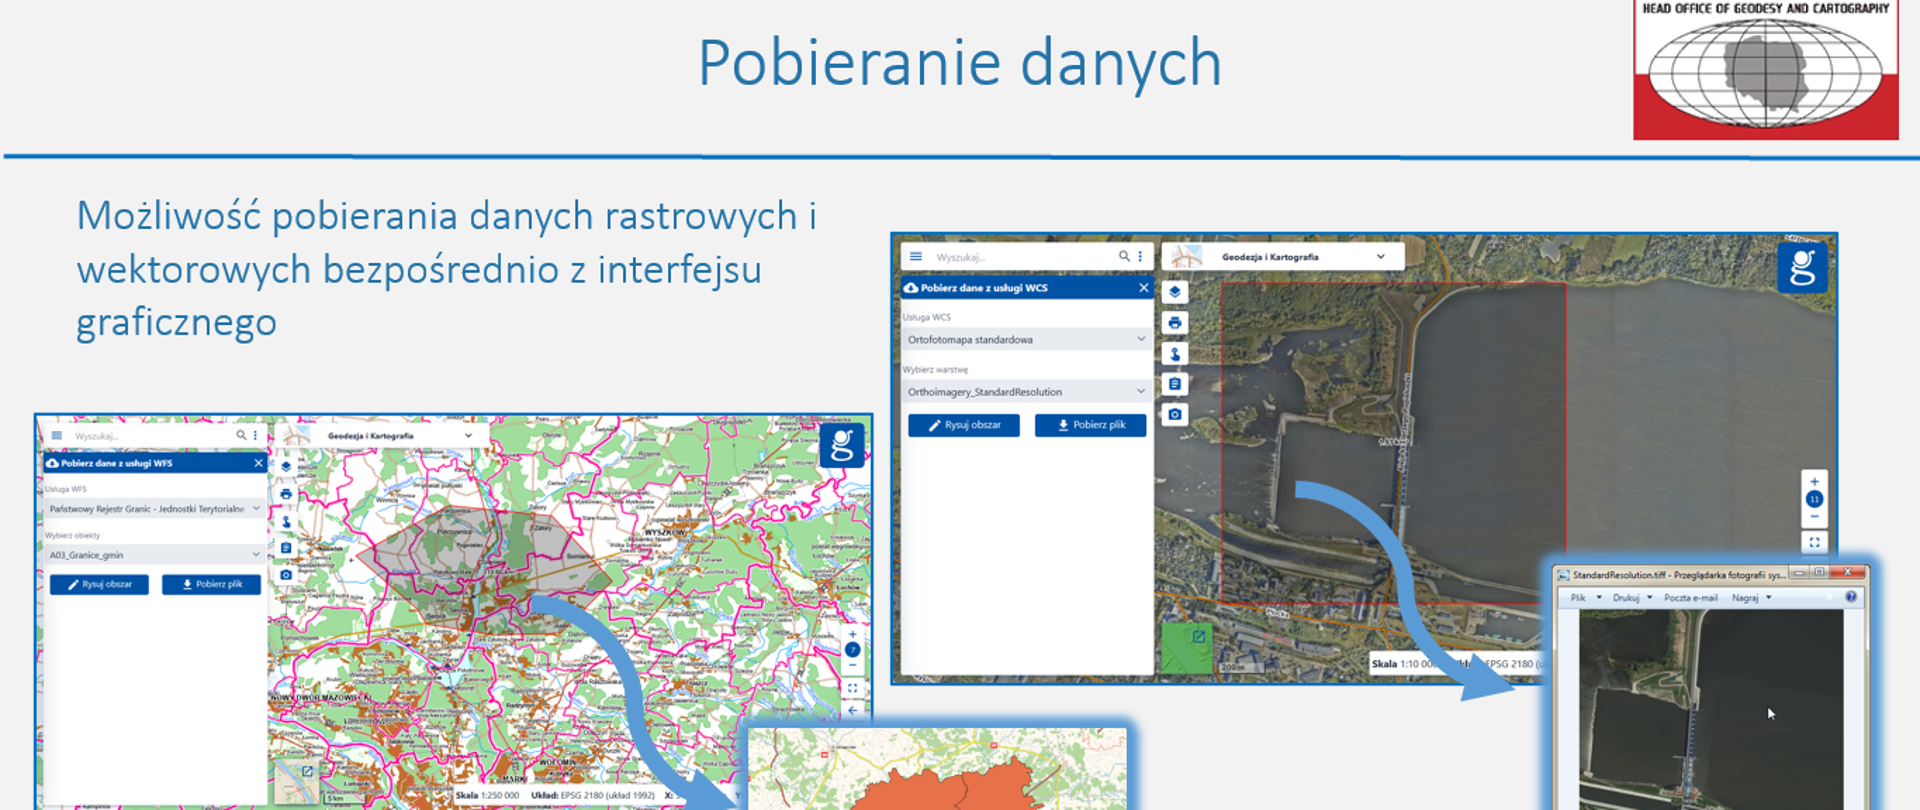The height and width of the screenshot is (810, 1920).
Task: Click the layers icon in WCS map toolbar
Action: click(1175, 292)
